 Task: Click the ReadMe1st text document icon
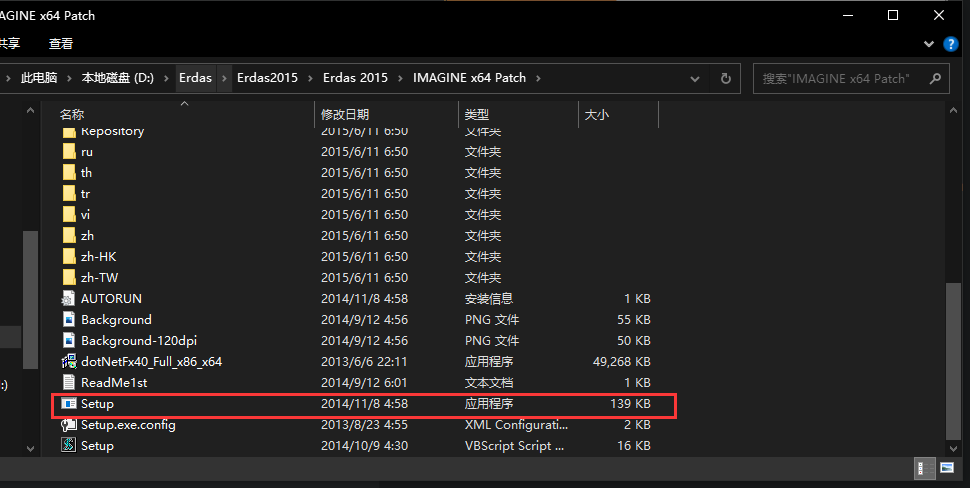coord(69,383)
